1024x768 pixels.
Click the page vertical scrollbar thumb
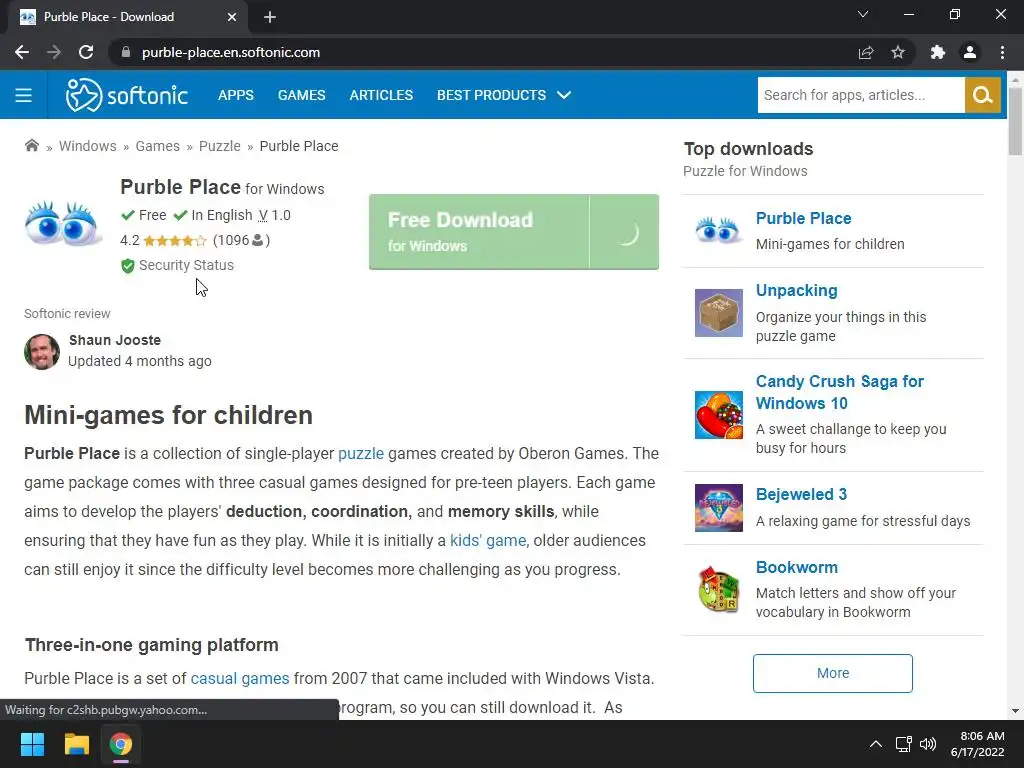coord(1015,121)
